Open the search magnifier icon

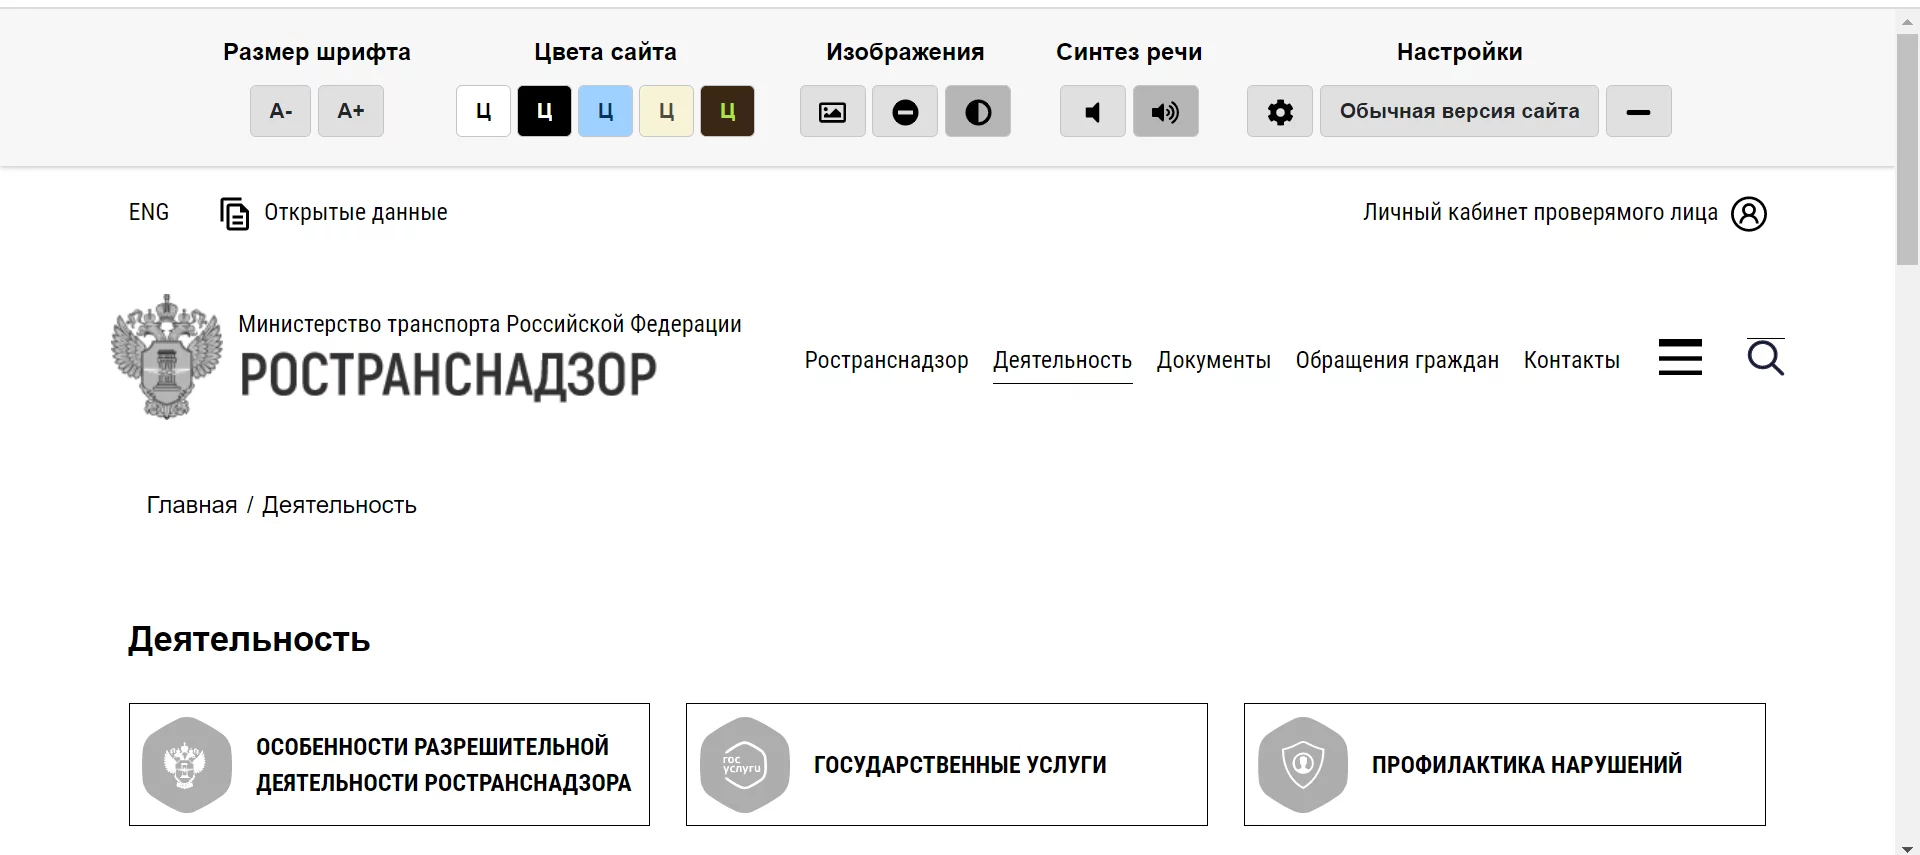click(1765, 357)
